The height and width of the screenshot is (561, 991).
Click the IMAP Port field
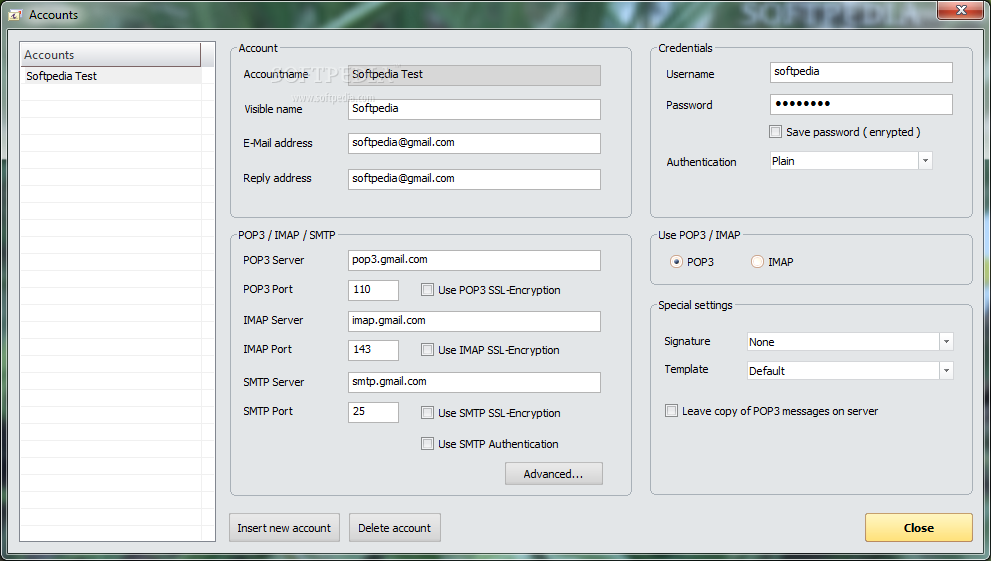tap(374, 350)
